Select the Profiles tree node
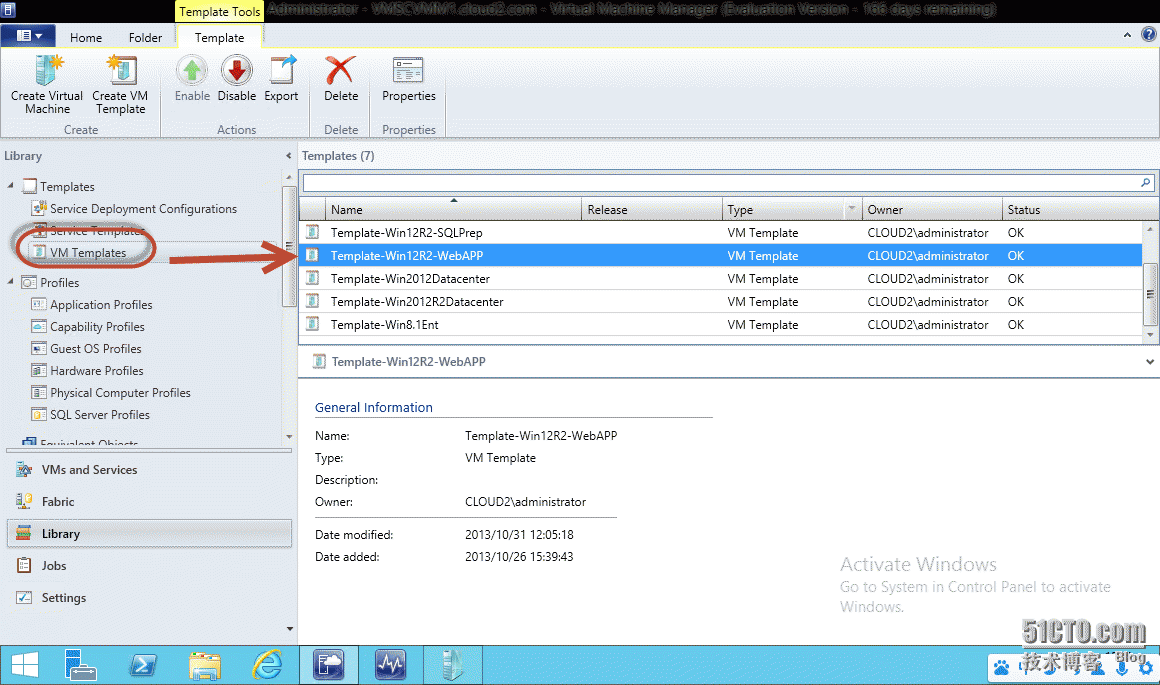1160x685 pixels. click(59, 283)
